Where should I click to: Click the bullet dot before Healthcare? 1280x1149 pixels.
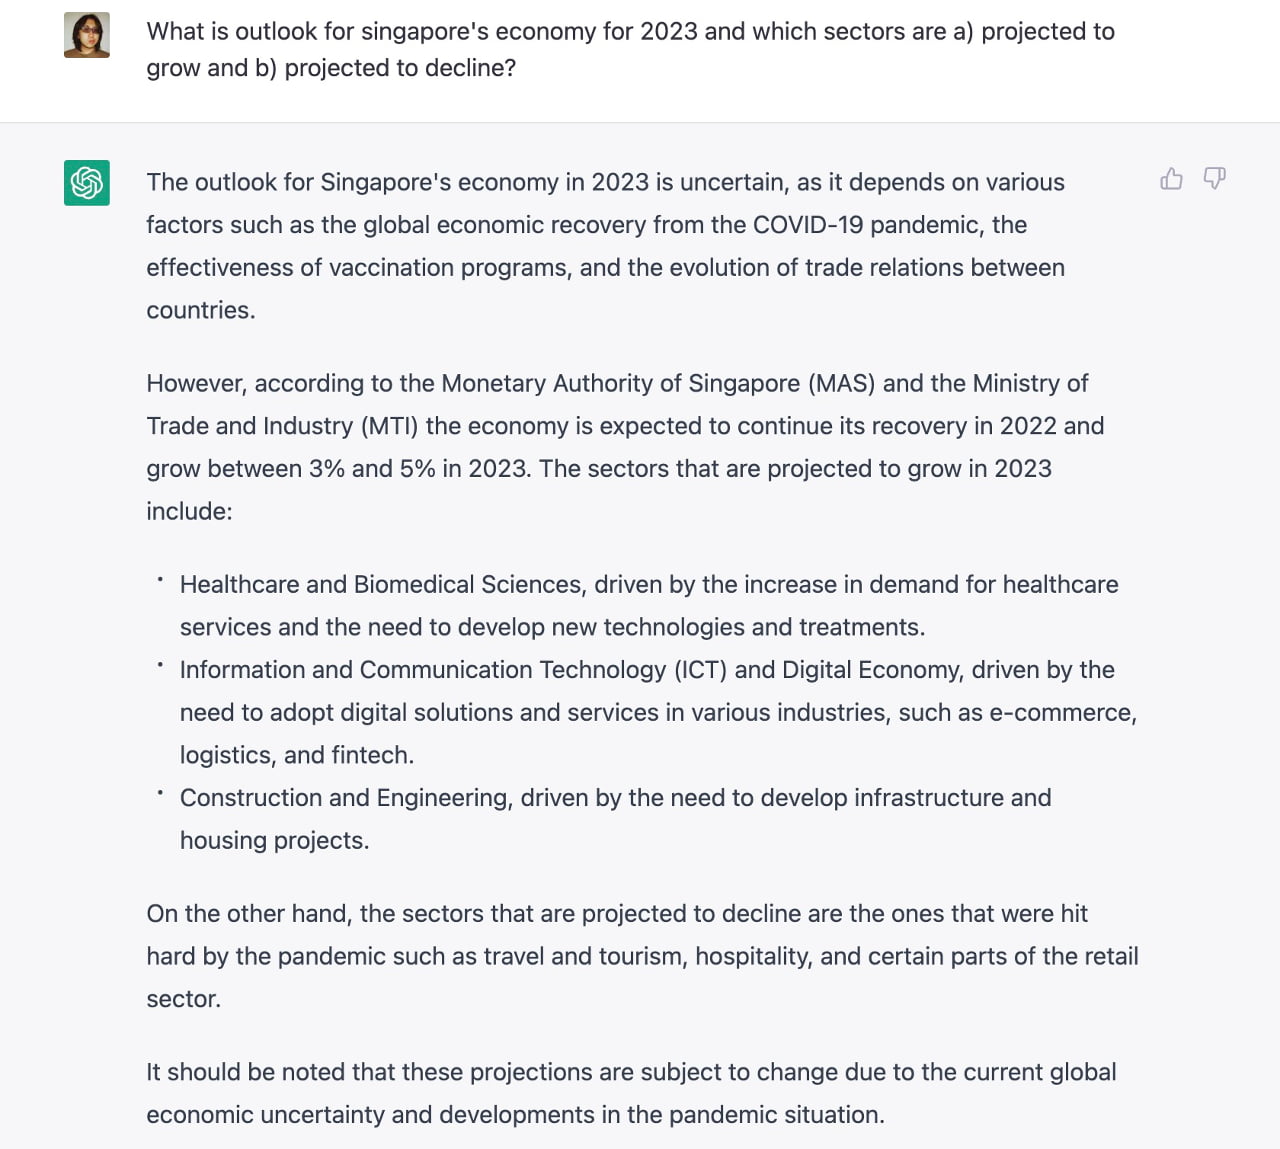(x=159, y=578)
